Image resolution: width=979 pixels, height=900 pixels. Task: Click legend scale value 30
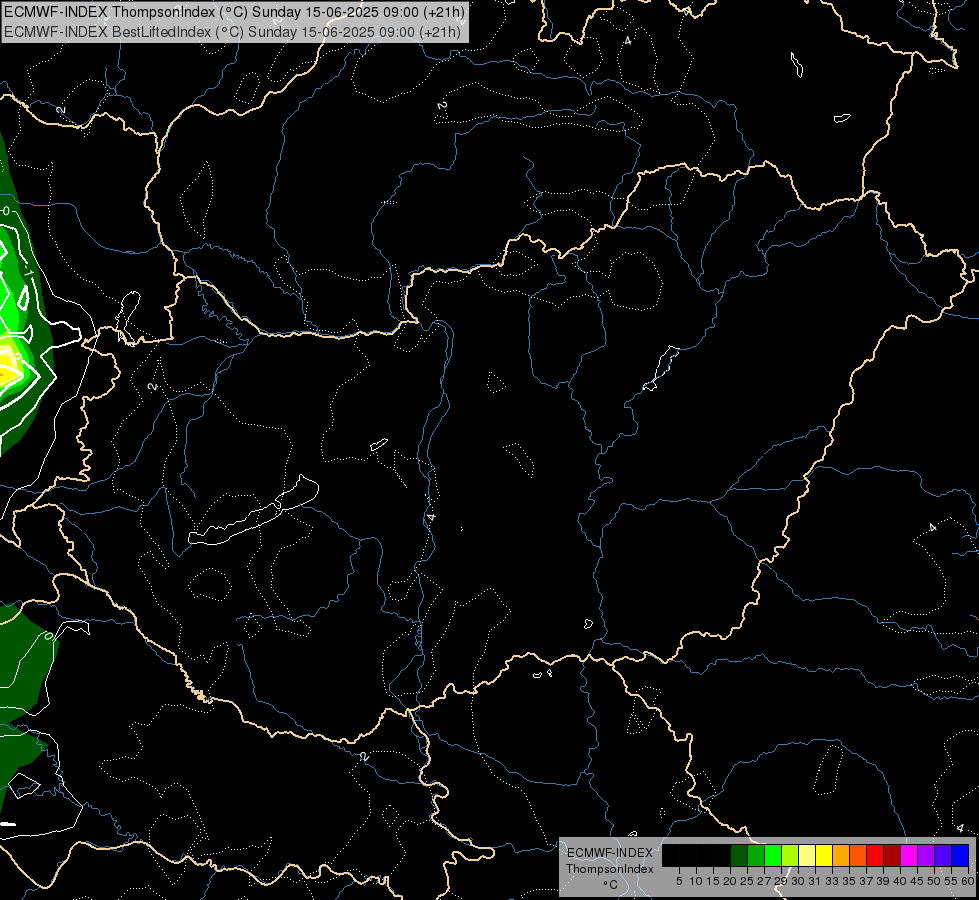point(798,881)
